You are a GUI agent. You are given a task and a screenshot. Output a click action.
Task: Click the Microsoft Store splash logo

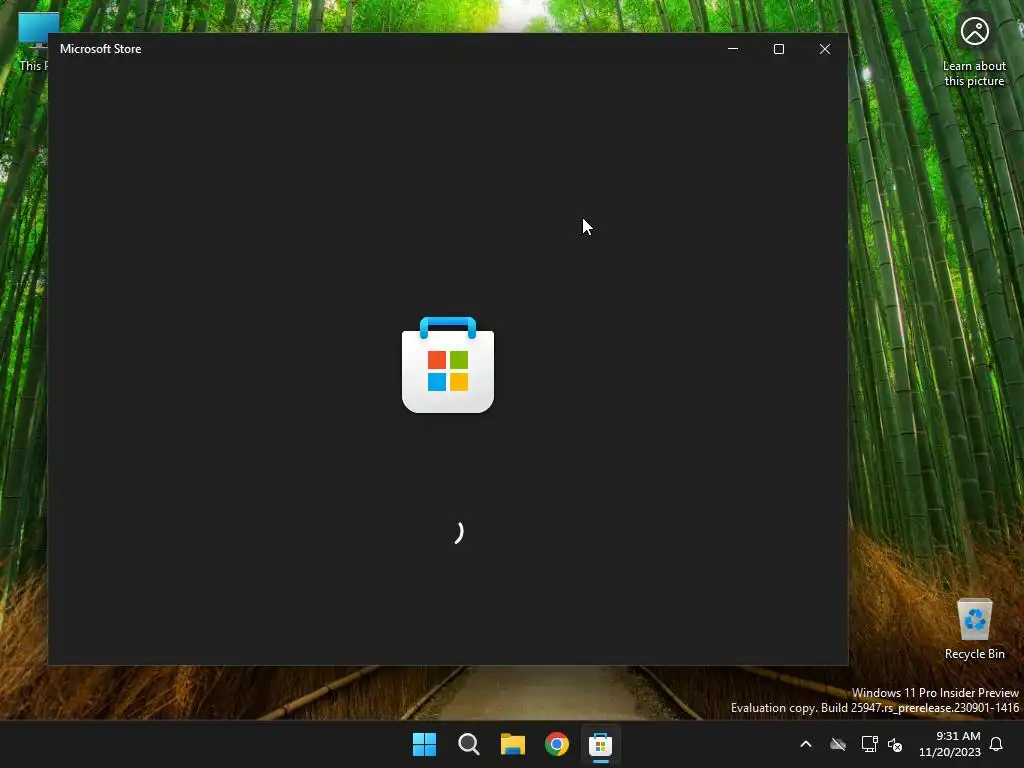coord(448,364)
